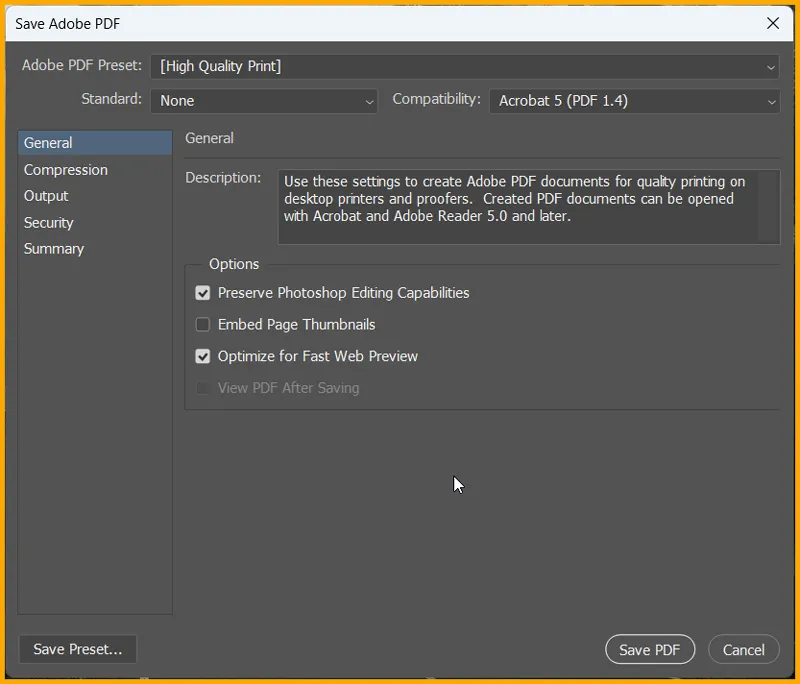The height and width of the screenshot is (684, 800).
Task: View the Summary section
Action: [x=54, y=248]
